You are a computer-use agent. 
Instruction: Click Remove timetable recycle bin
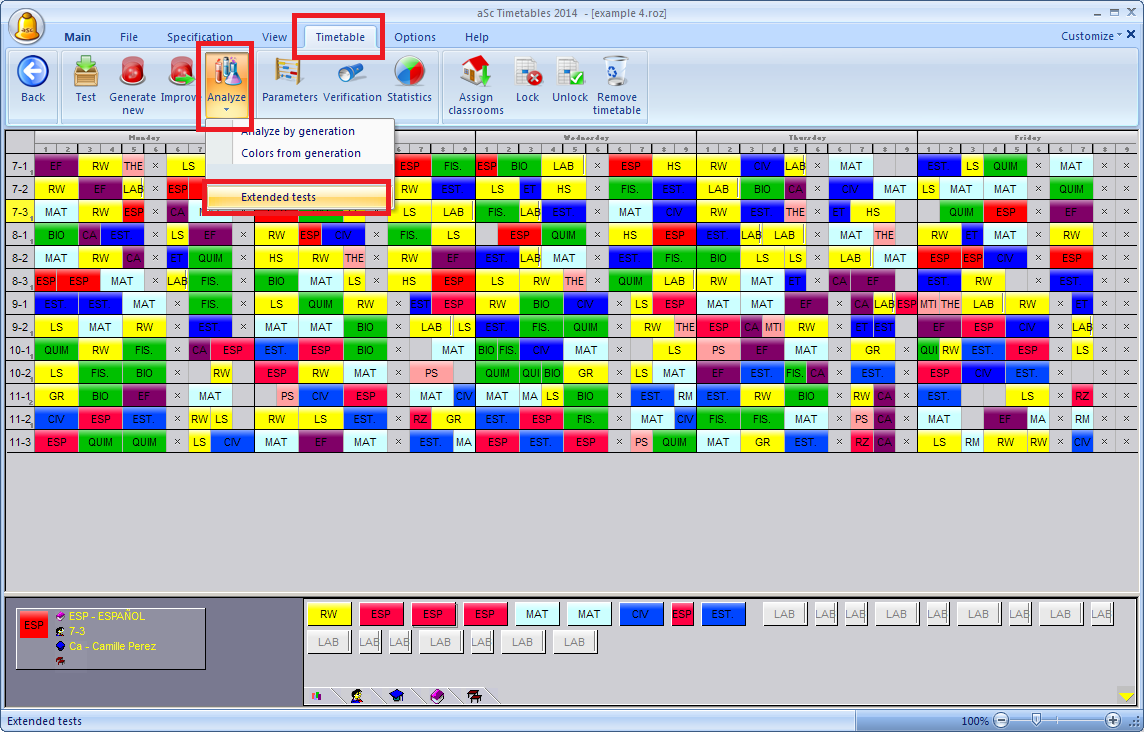[x=616, y=73]
